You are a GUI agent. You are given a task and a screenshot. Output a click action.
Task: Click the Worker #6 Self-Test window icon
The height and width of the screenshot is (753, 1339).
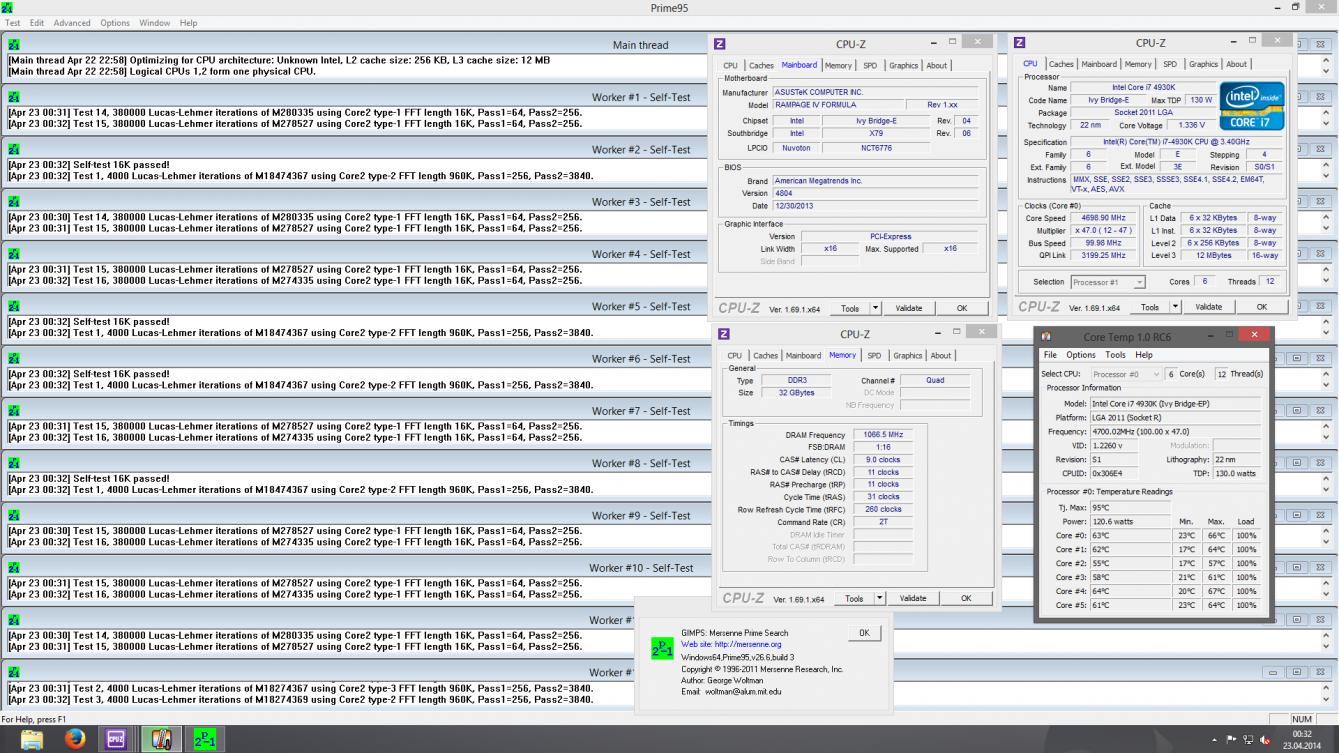(x=14, y=358)
